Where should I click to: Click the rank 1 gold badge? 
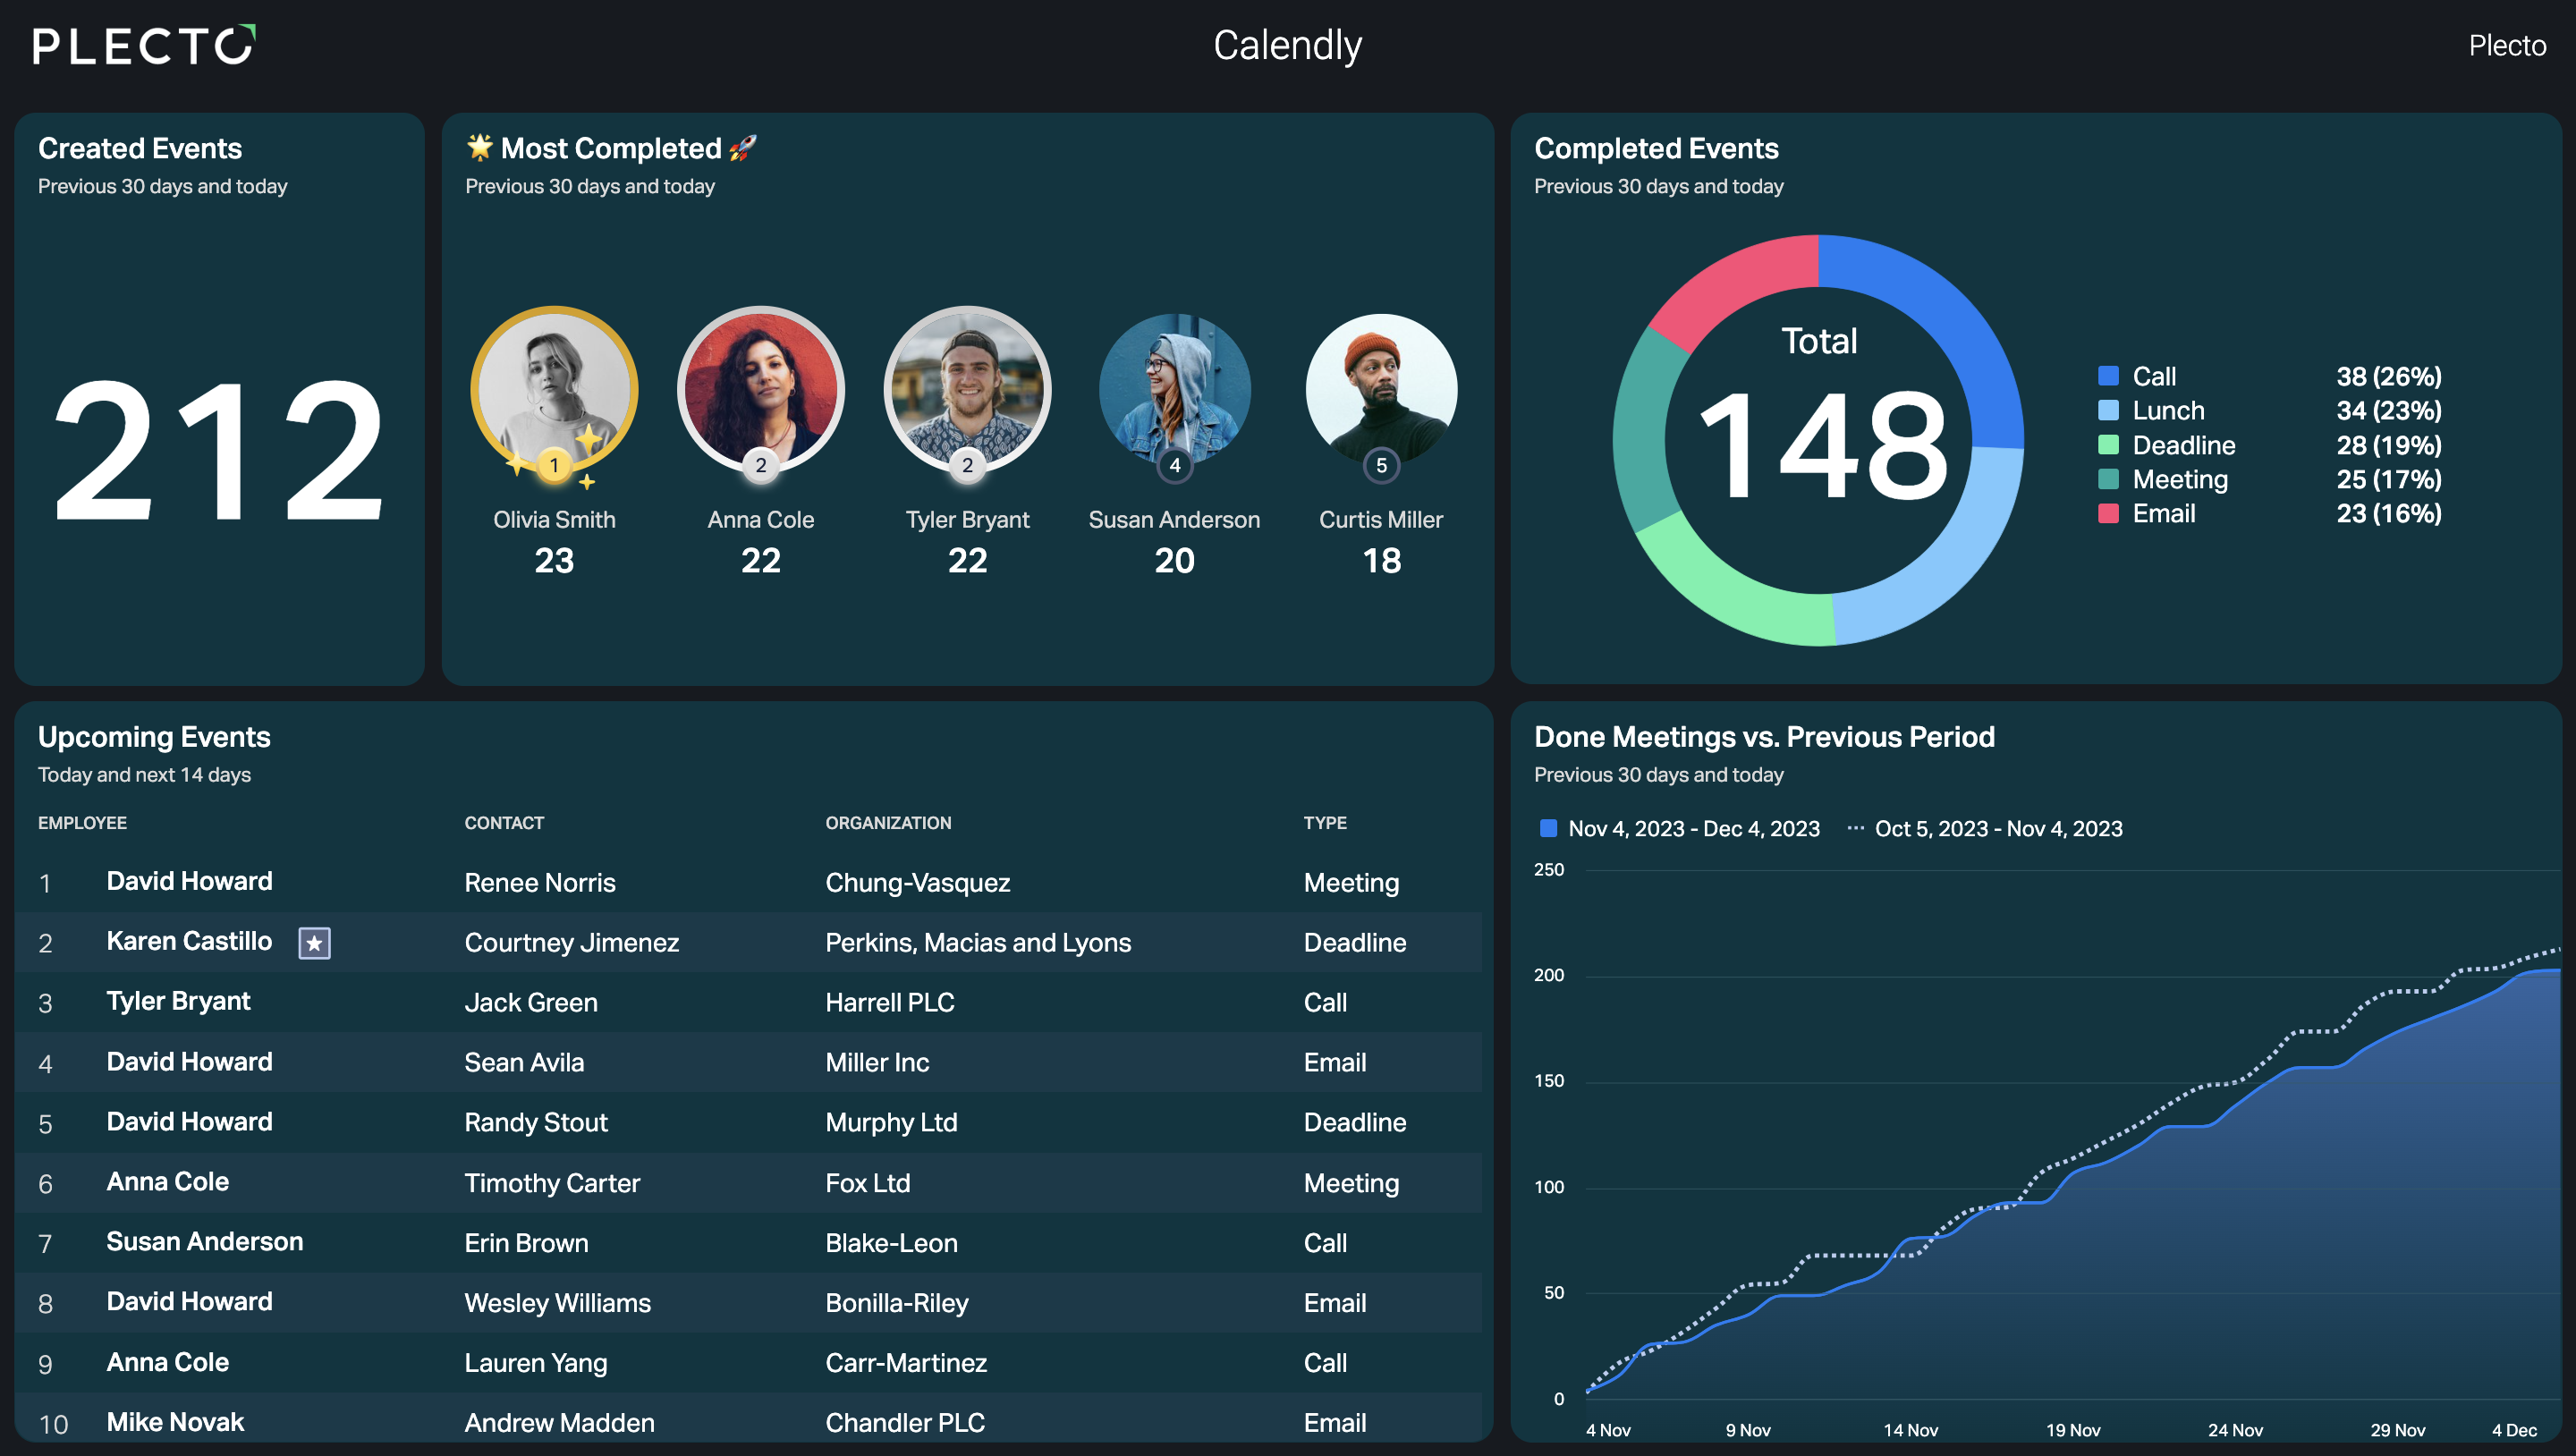554,465
